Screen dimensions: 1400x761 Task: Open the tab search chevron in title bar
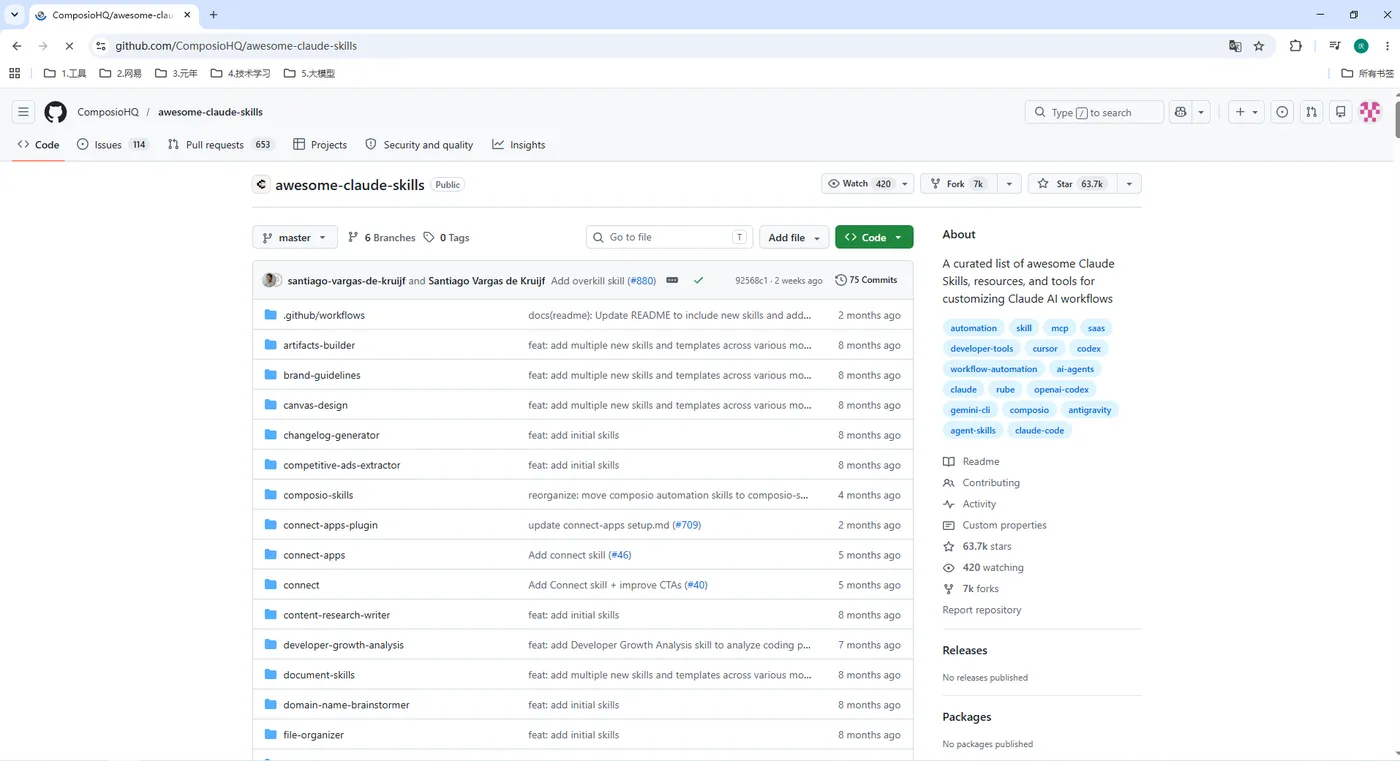(15, 15)
